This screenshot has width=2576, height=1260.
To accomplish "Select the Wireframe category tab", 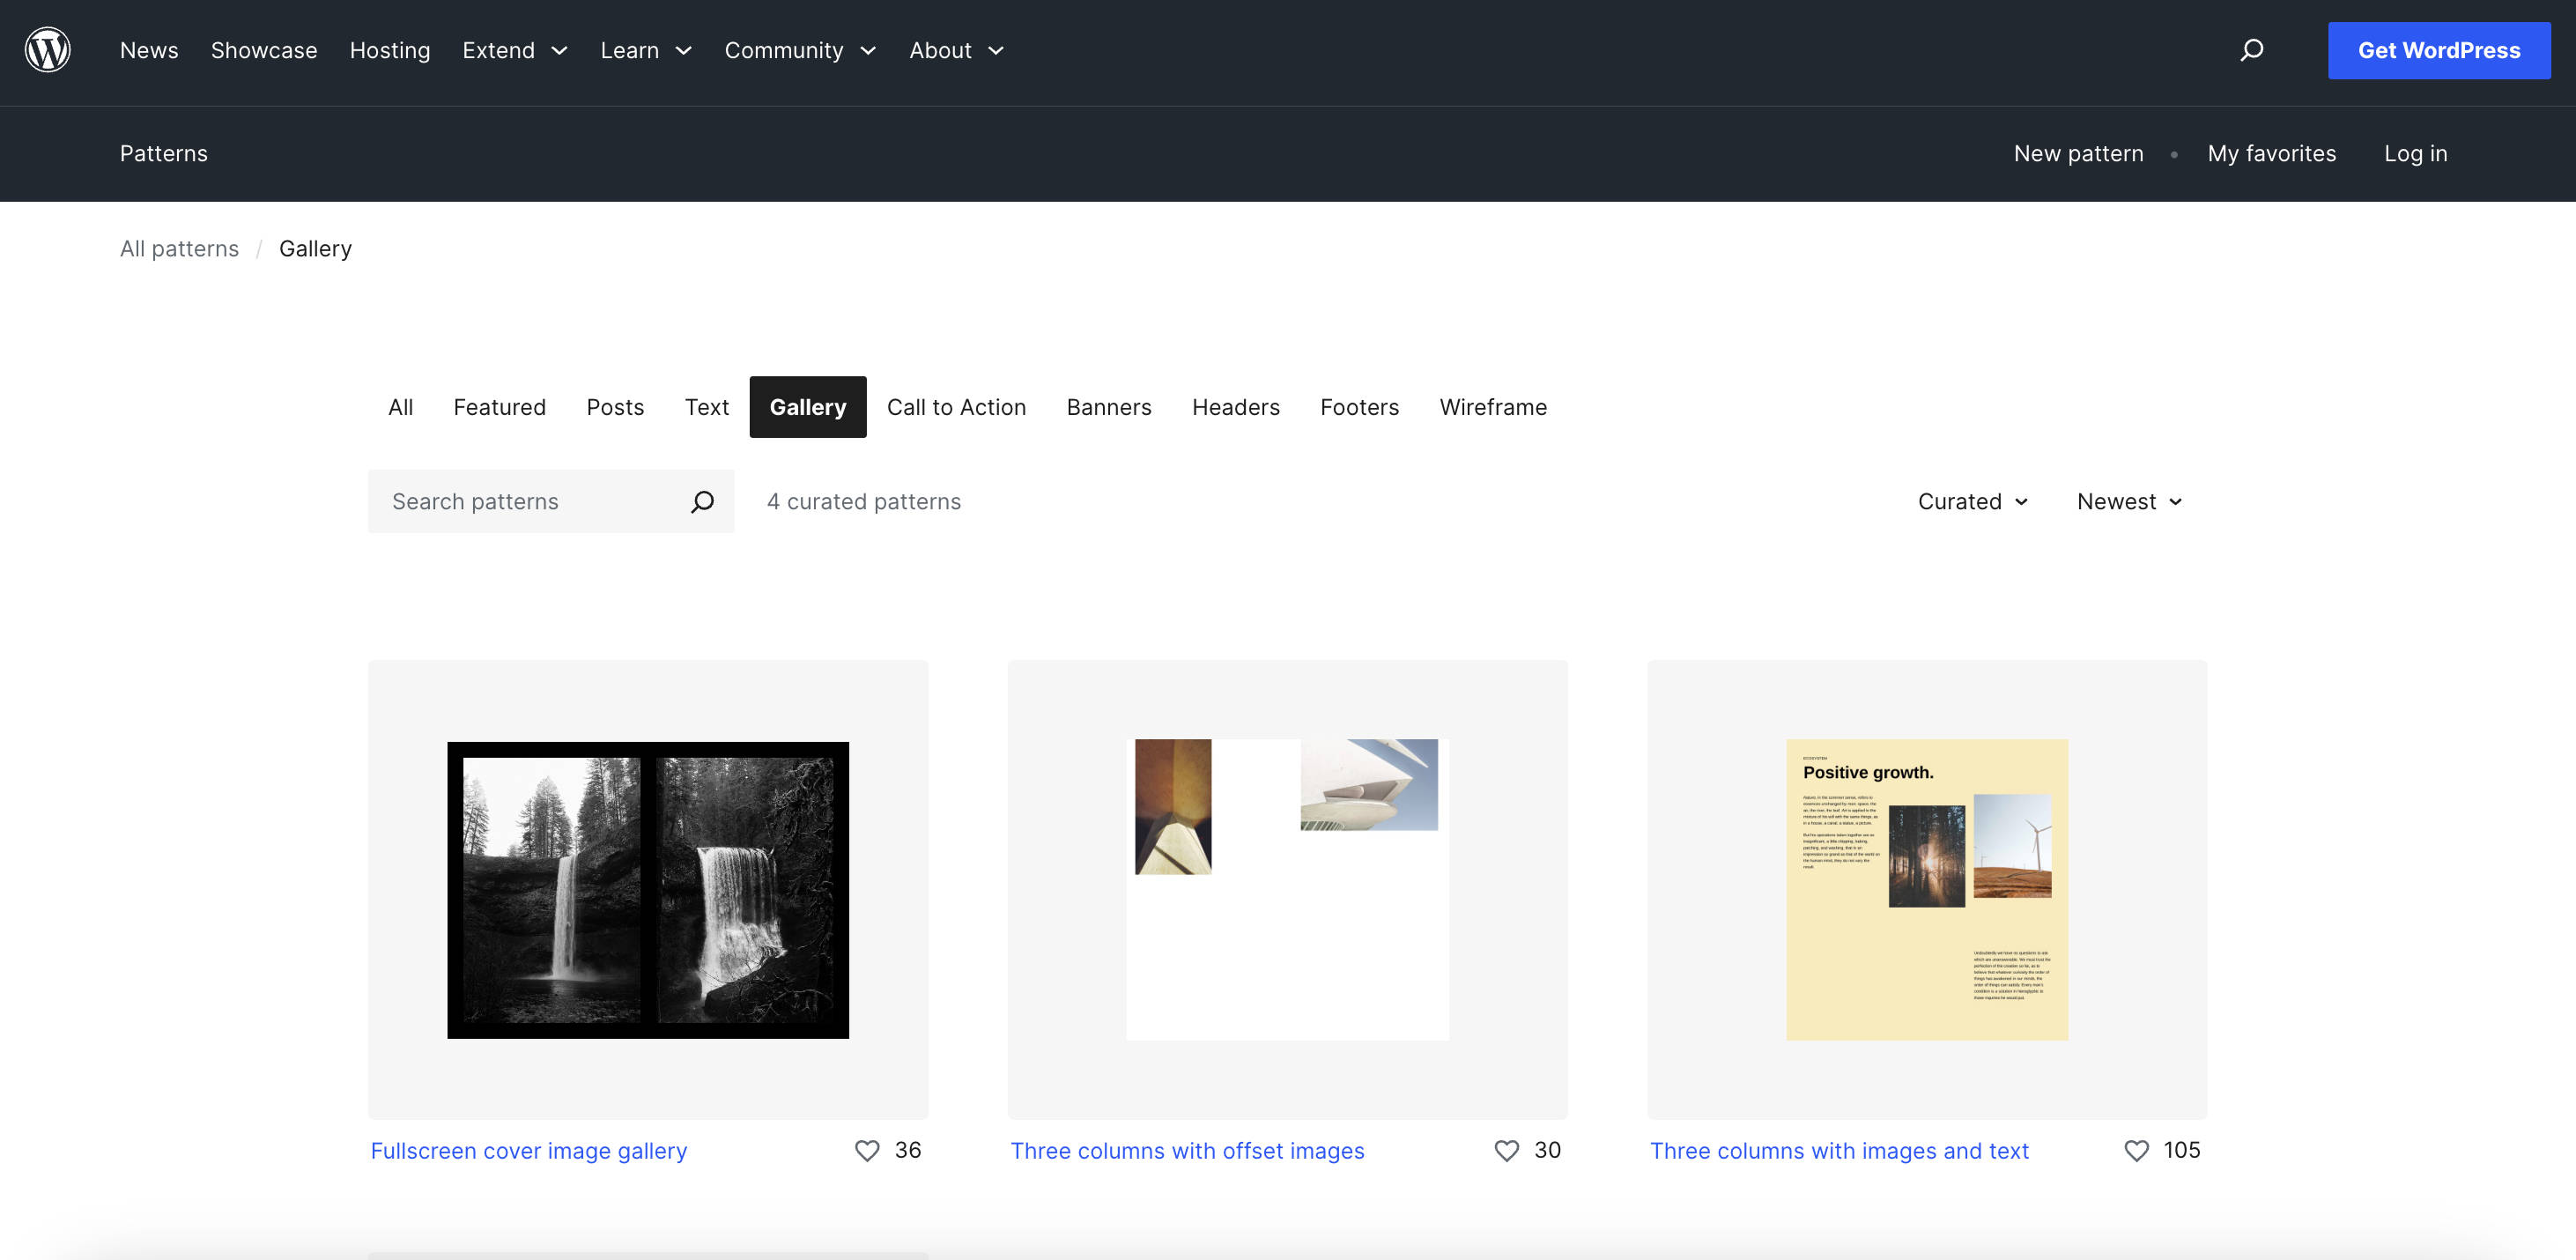I will [x=1493, y=407].
